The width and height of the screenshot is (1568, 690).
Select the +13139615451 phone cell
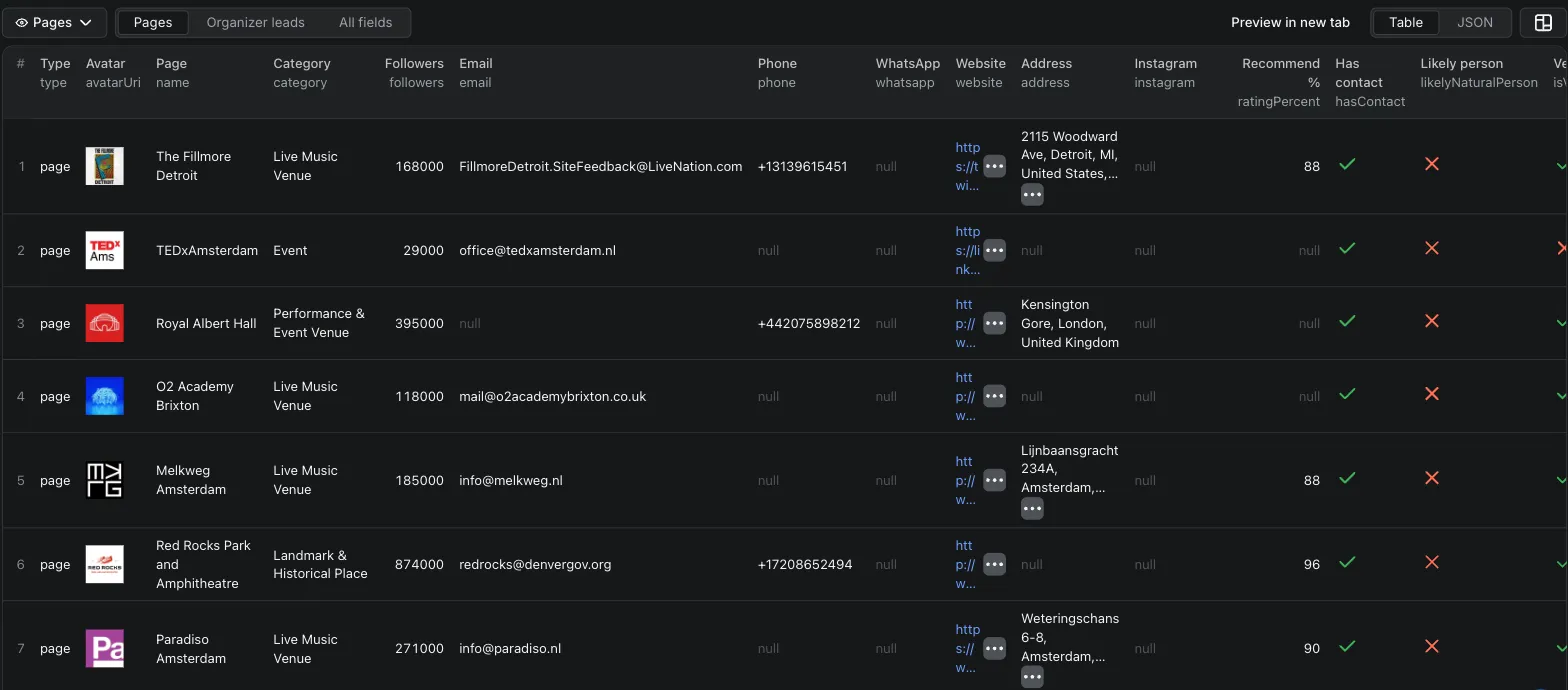(803, 166)
